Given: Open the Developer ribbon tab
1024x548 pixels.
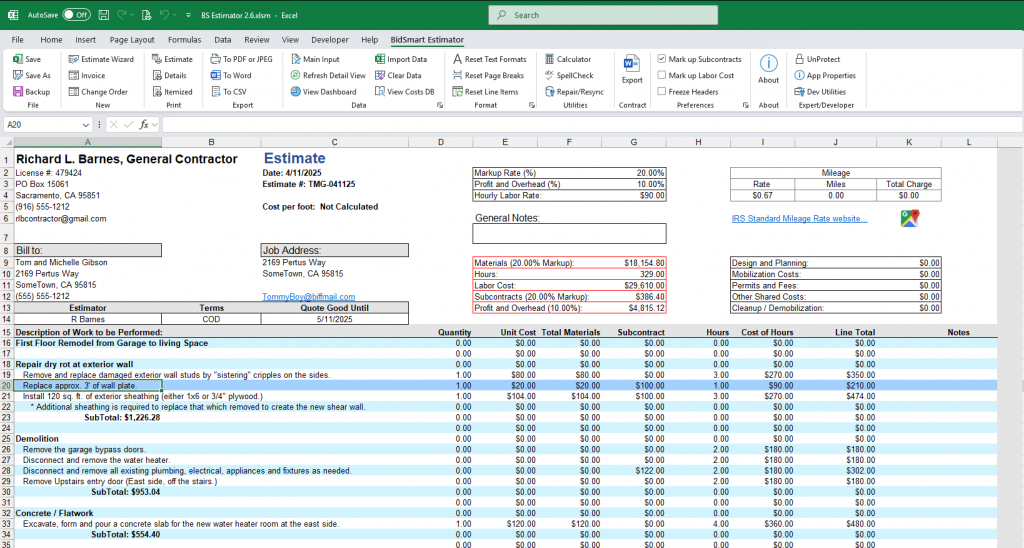Looking at the screenshot, I should pos(330,40).
